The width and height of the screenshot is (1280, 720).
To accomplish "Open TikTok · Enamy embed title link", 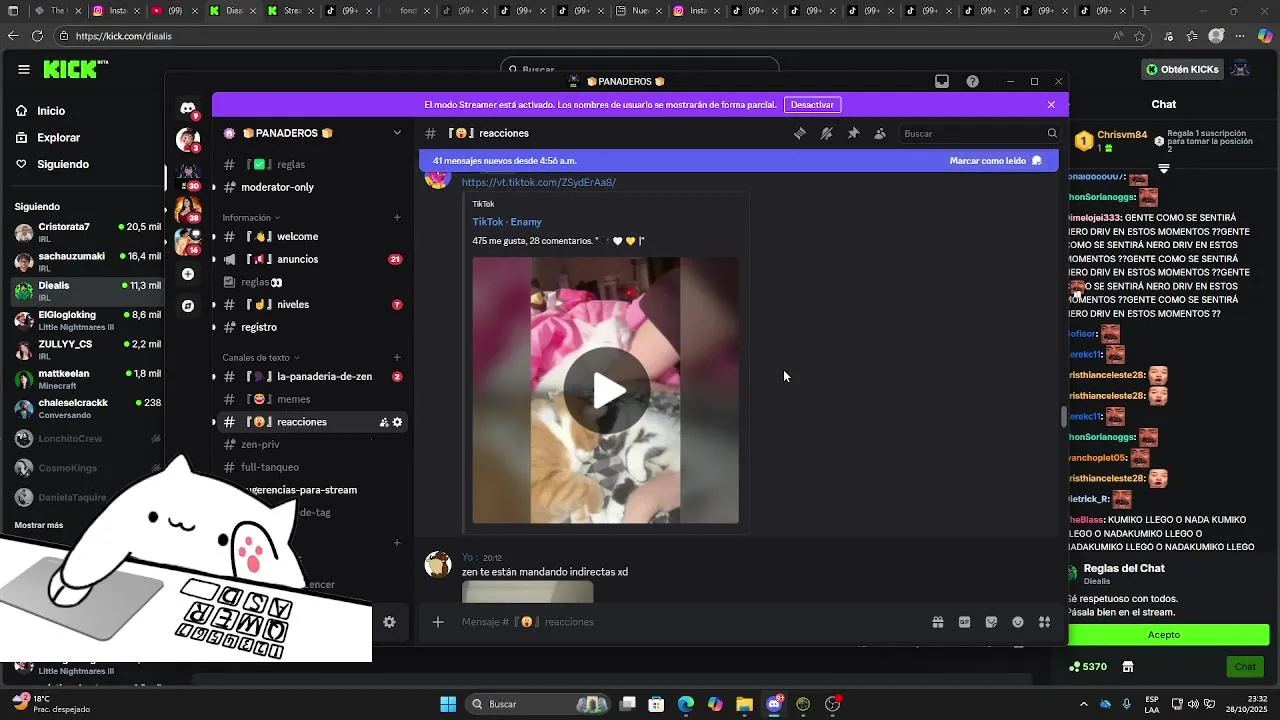I will pos(507,222).
